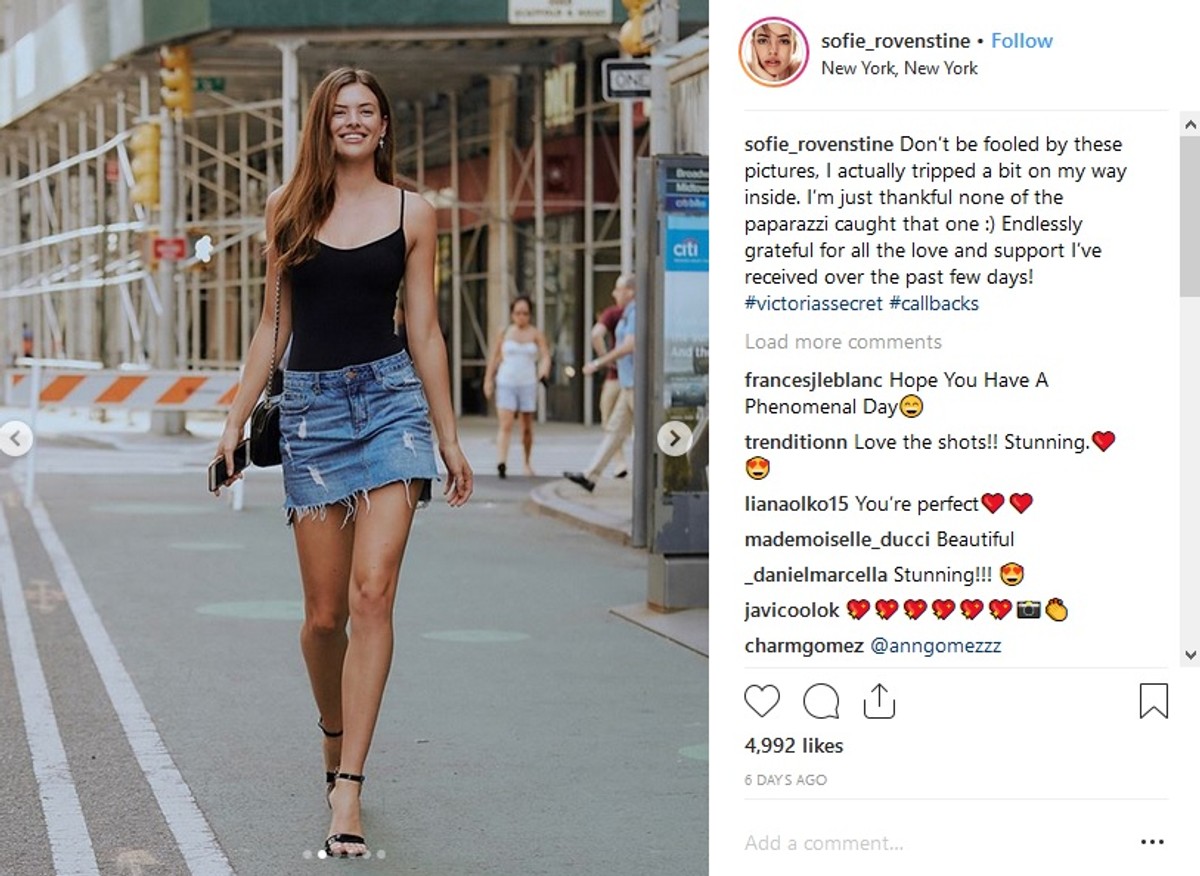Open #callbacks hashtag link
Viewport: 1200px width, 876px height.
coord(932,303)
